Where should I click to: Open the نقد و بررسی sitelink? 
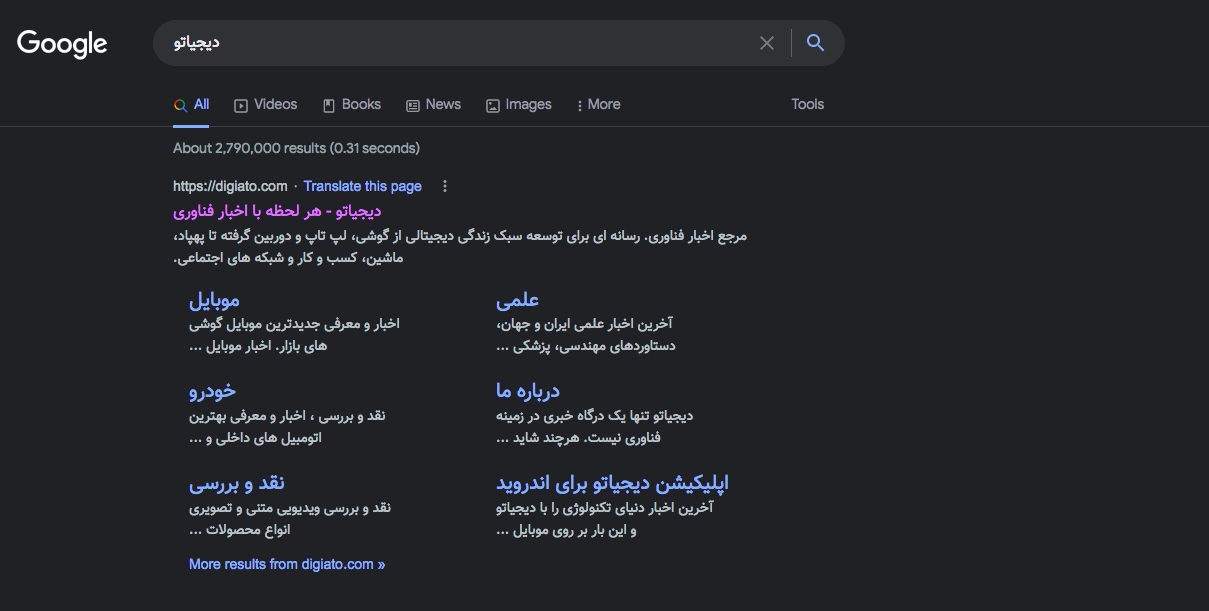(x=237, y=483)
